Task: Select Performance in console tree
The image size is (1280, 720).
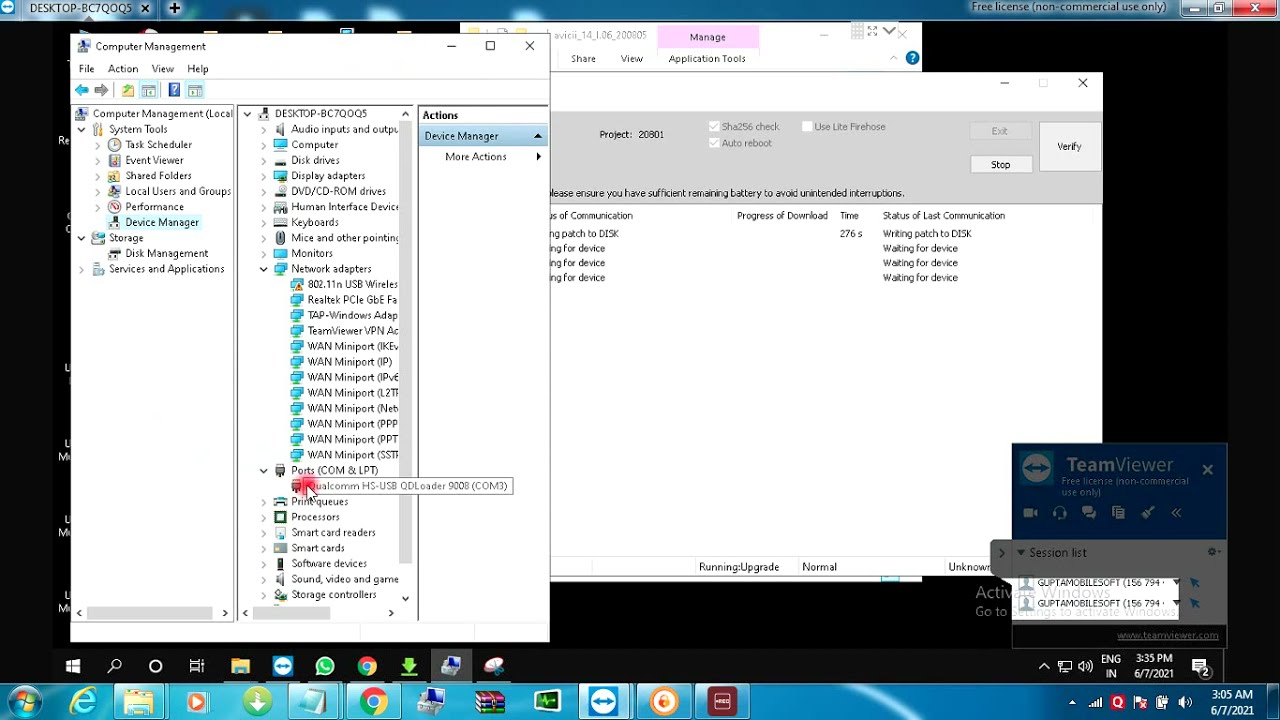Action: [x=154, y=207]
